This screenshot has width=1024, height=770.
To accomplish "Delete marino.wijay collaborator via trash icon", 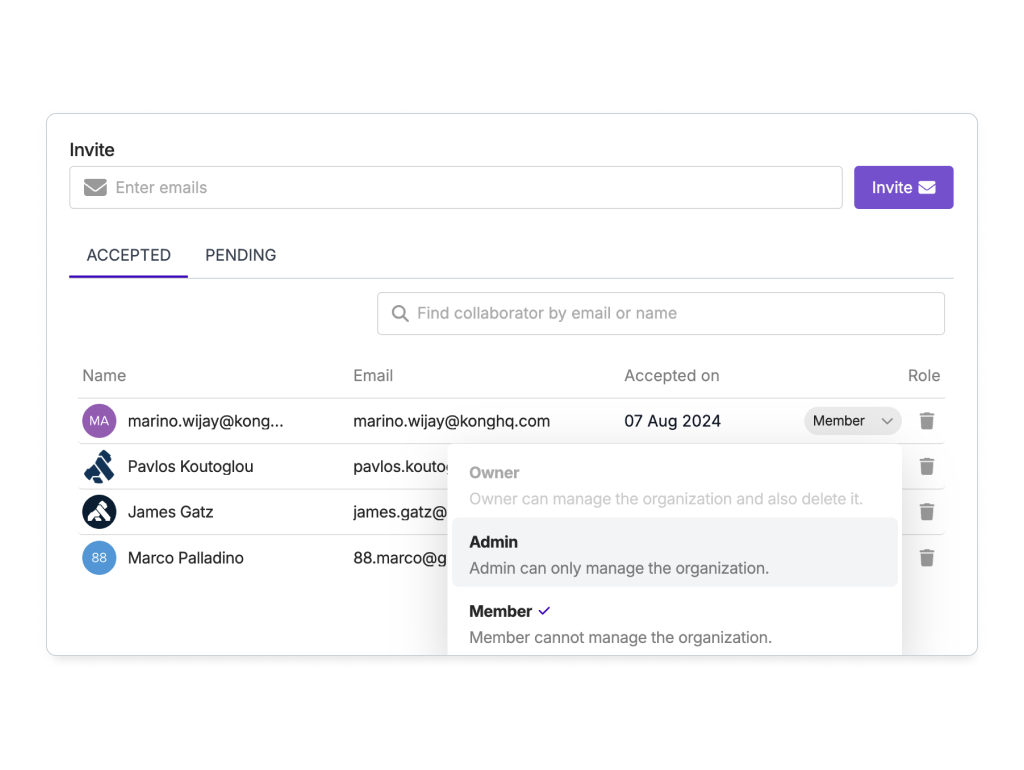I will coord(926,421).
